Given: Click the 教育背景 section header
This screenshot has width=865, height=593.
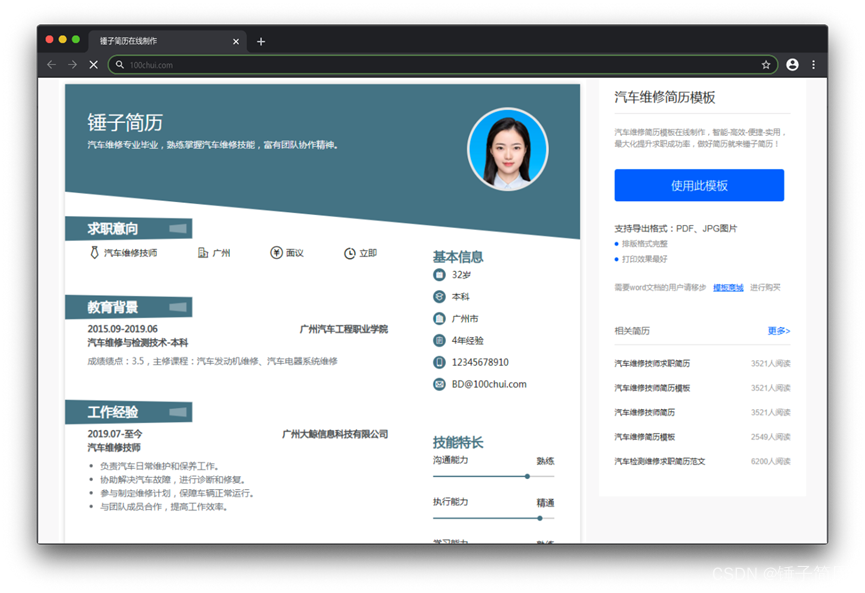Looking at the screenshot, I should tap(129, 307).
